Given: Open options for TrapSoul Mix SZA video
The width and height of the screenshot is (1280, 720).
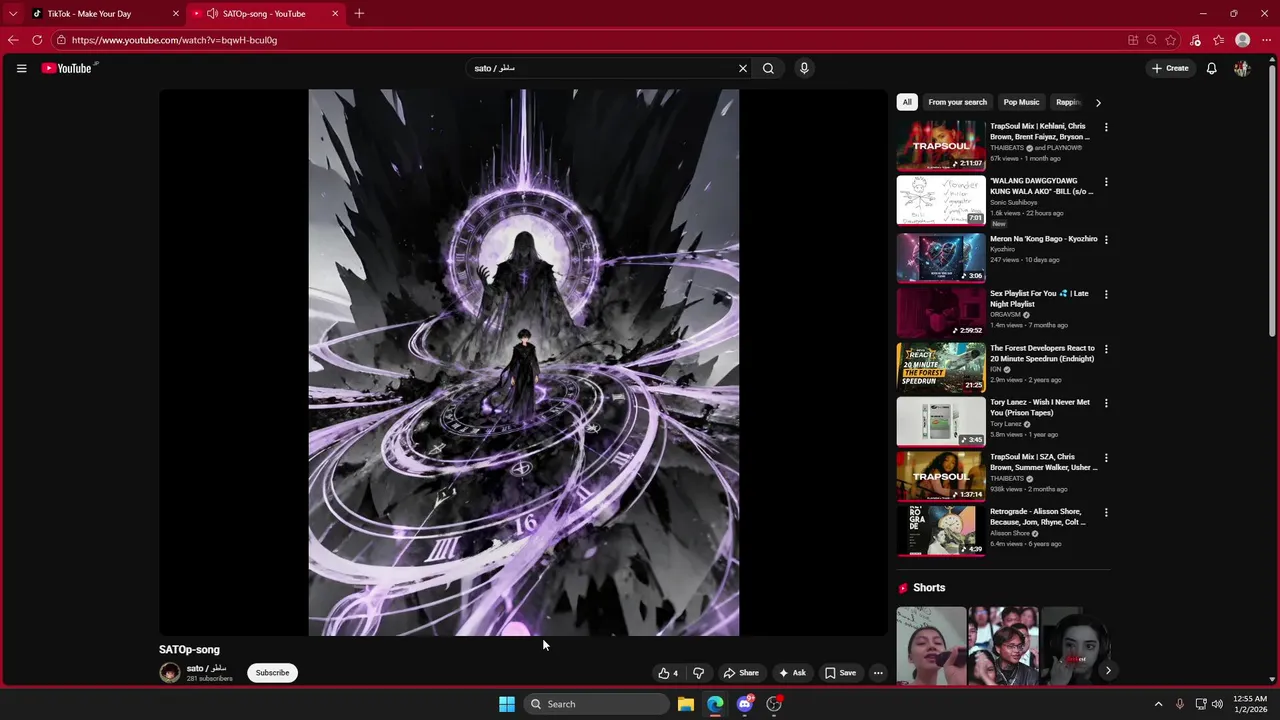Looking at the screenshot, I should [x=1106, y=458].
